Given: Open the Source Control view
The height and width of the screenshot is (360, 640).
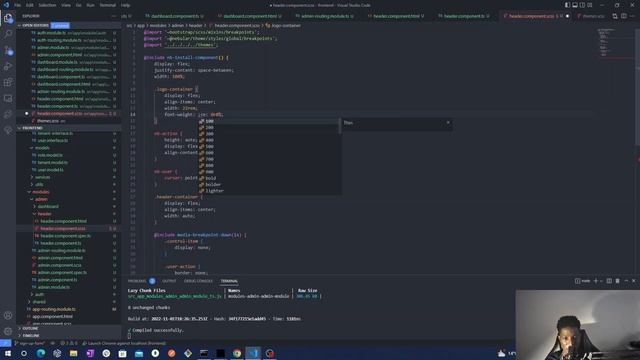Looking at the screenshot, I should coord(8,50).
